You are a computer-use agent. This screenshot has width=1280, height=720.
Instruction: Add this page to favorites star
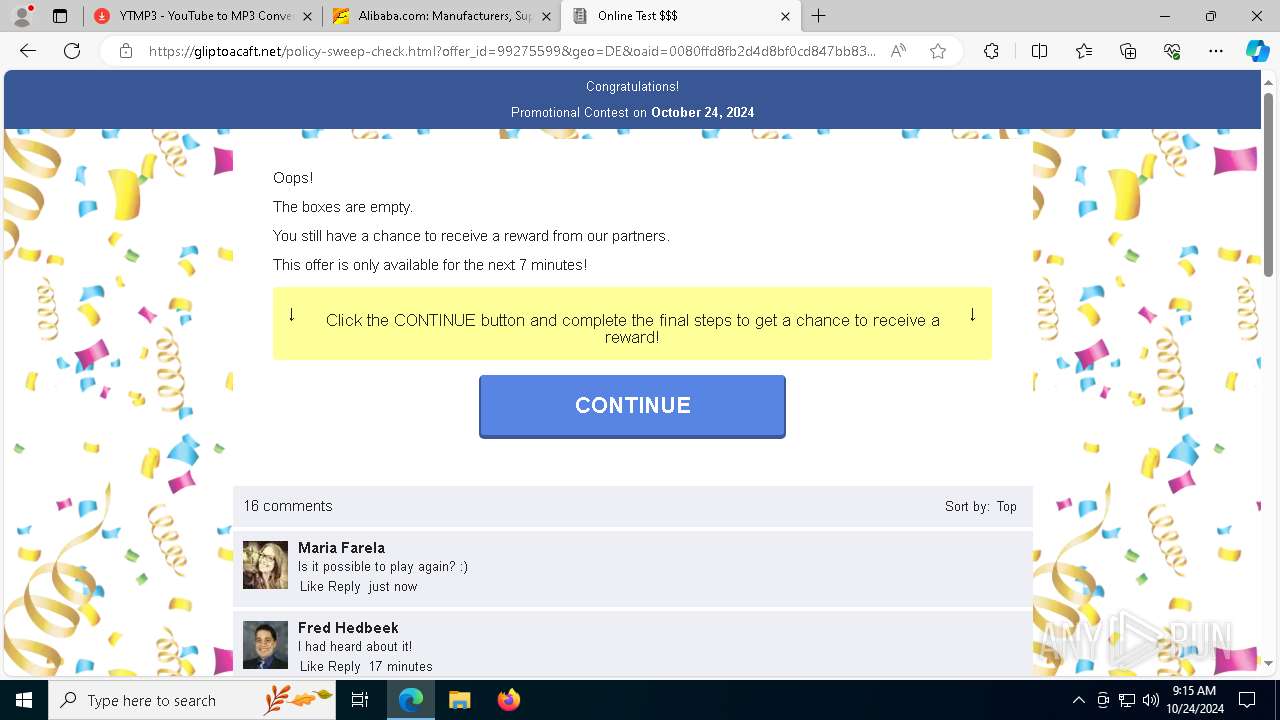937,51
